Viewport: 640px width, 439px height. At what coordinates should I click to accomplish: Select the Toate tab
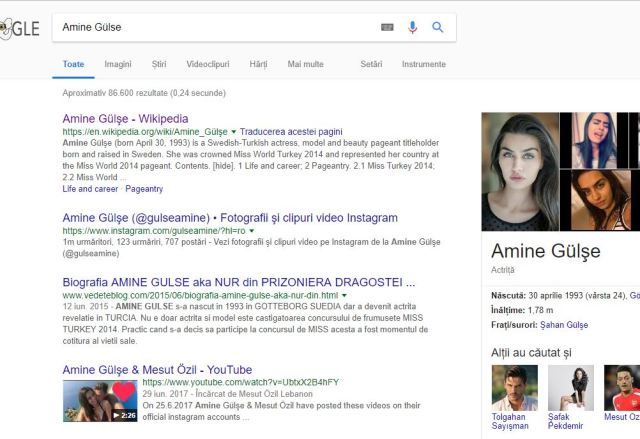(x=73, y=64)
